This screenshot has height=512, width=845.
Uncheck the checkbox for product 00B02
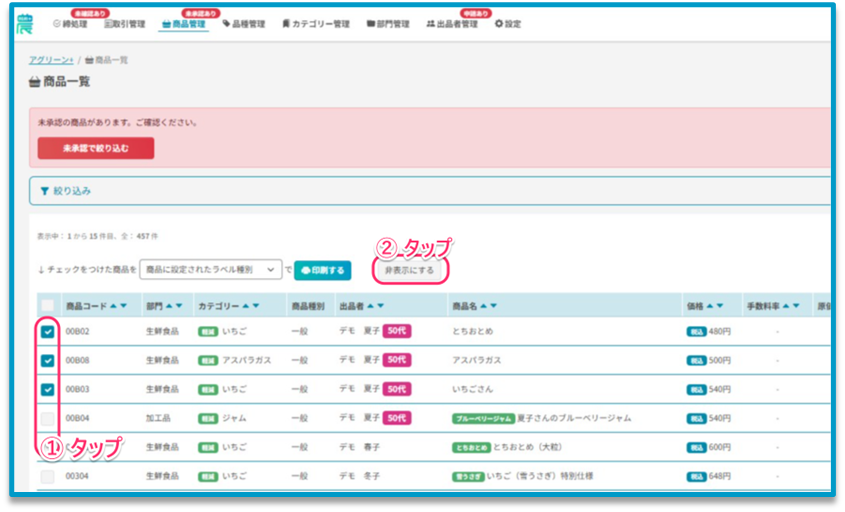click(48, 332)
